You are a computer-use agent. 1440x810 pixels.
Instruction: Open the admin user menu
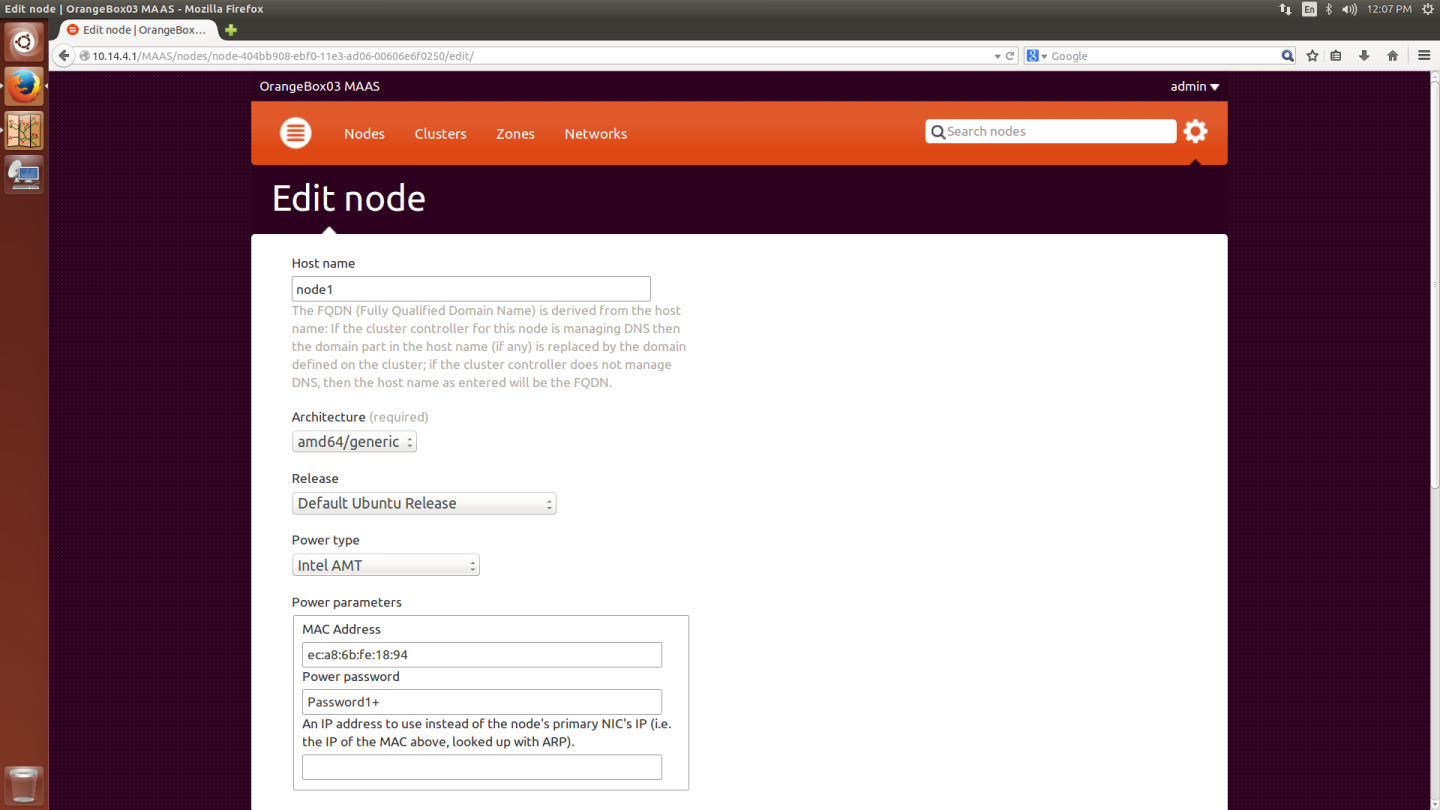tap(1195, 86)
